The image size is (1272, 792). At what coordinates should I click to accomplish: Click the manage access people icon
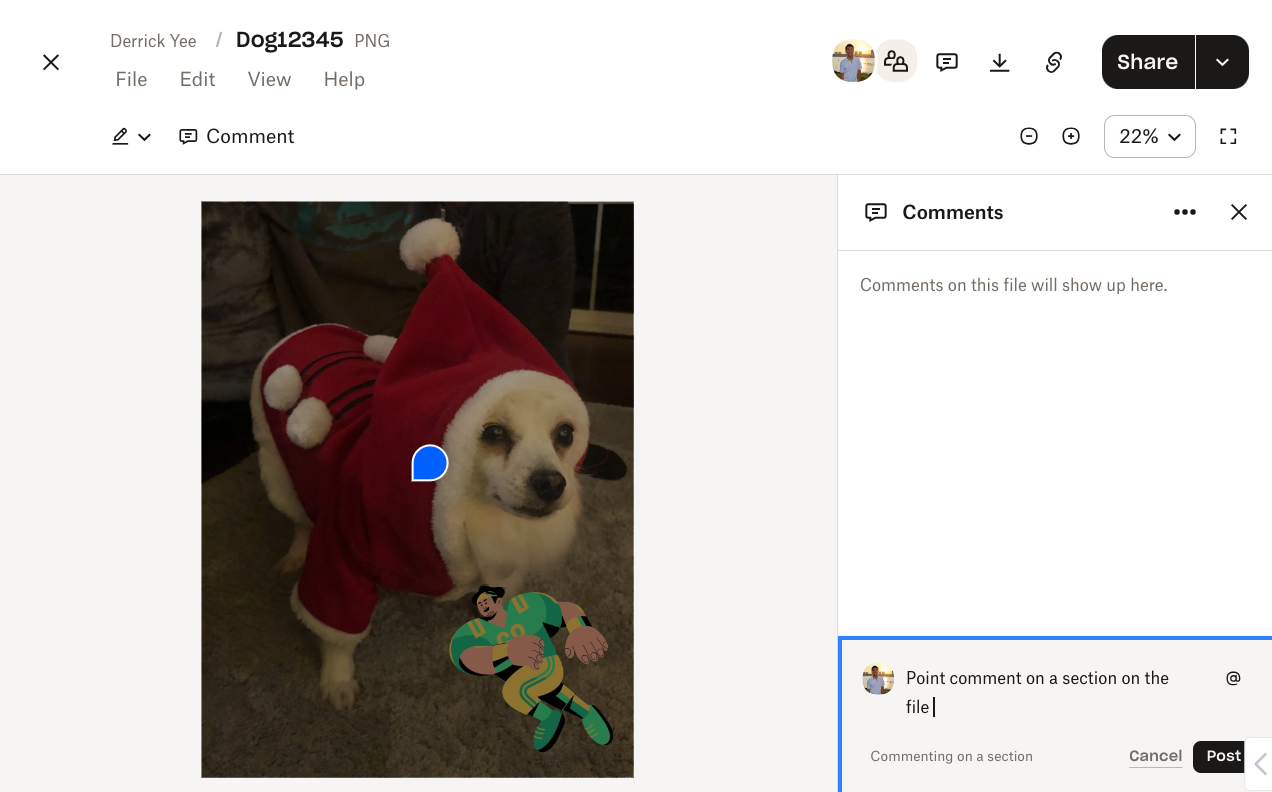pyautogui.click(x=896, y=62)
